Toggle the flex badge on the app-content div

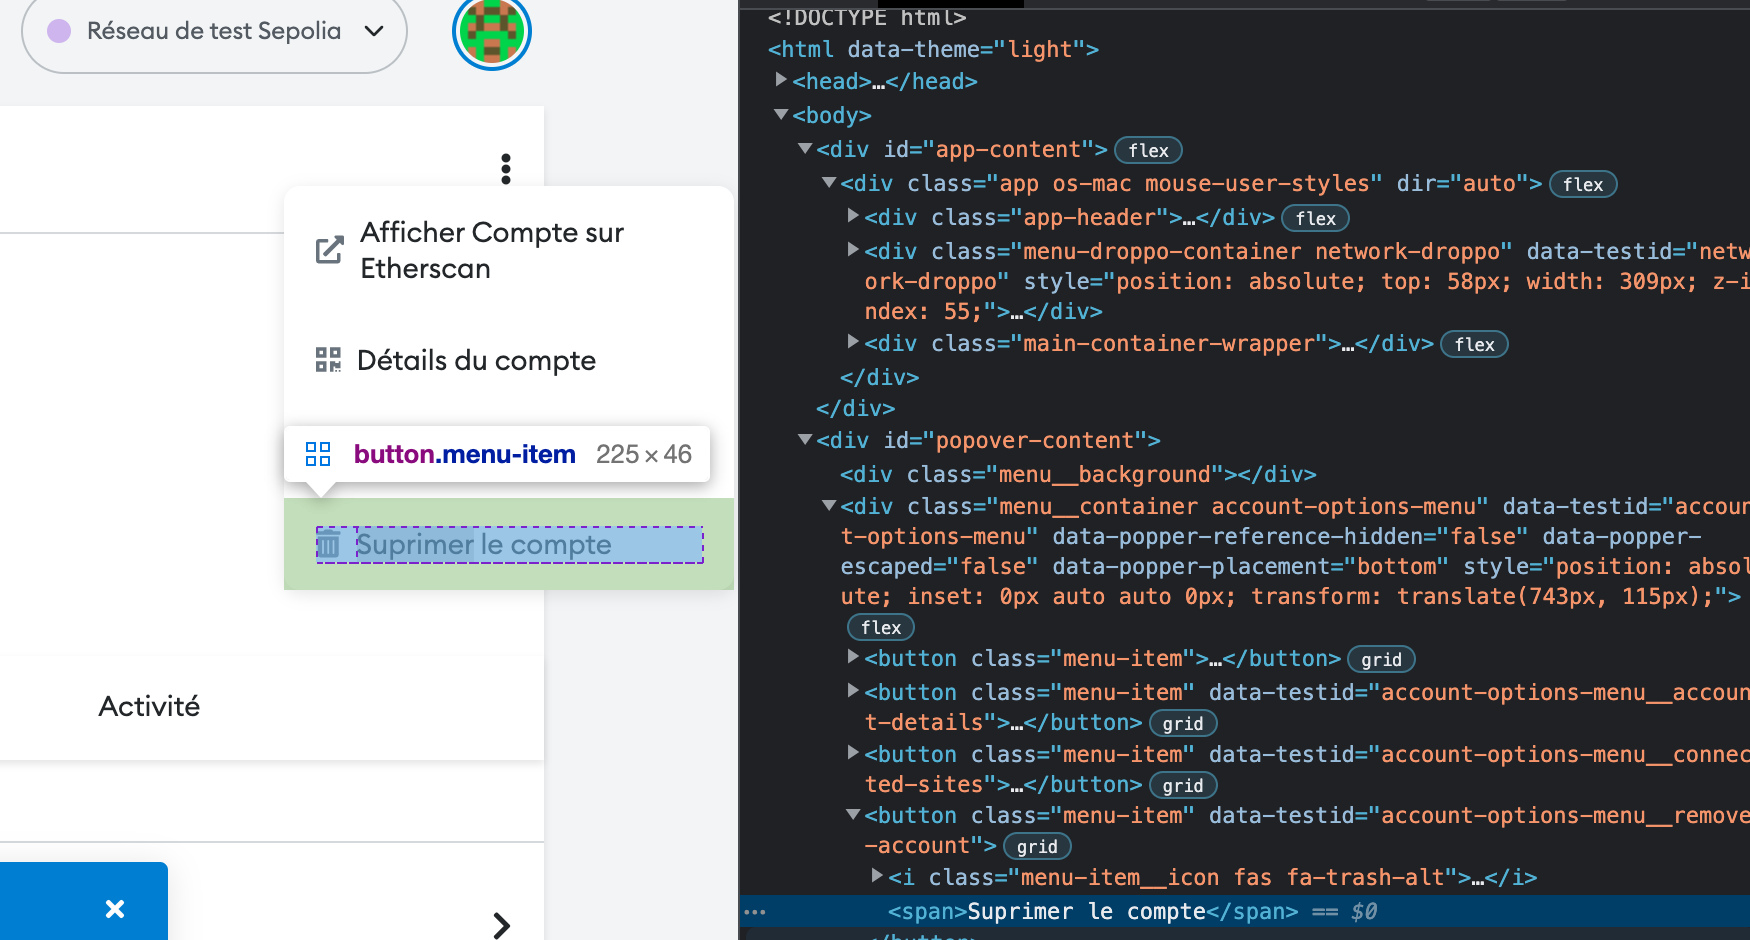[1147, 150]
